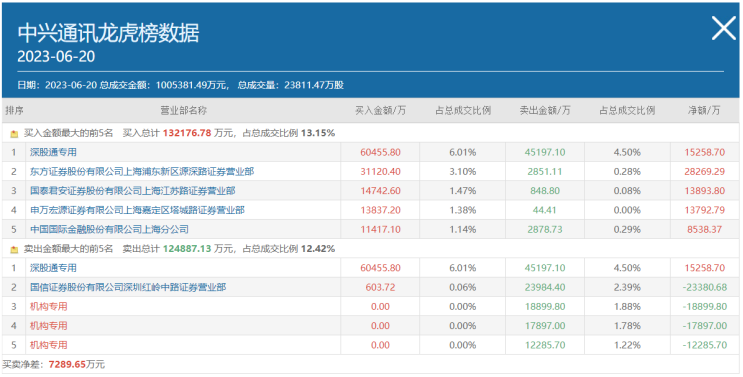The image size is (743, 377).
Task: Open 深股通专用 in the sell list
Action: point(53,268)
